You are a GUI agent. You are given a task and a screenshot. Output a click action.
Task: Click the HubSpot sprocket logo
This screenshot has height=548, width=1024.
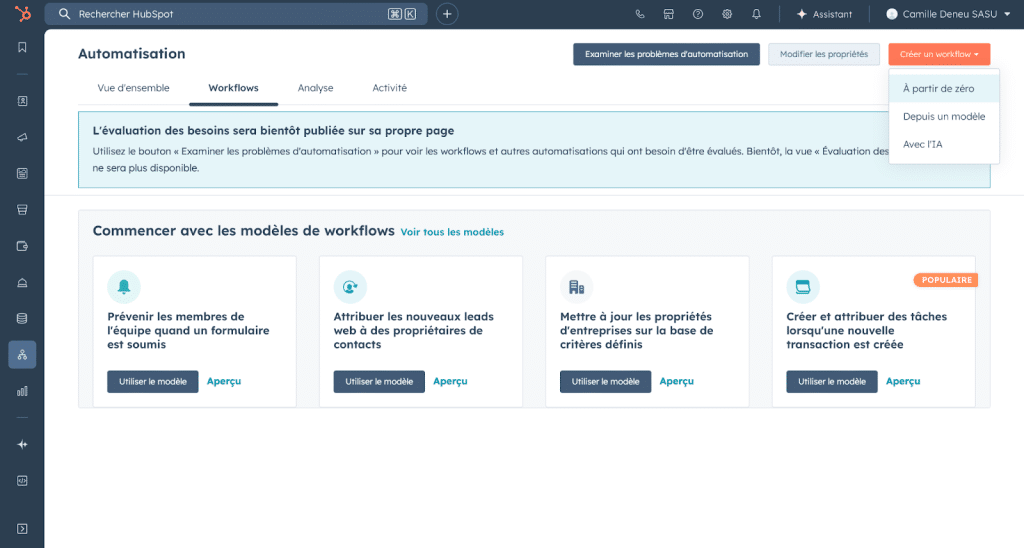point(22,14)
